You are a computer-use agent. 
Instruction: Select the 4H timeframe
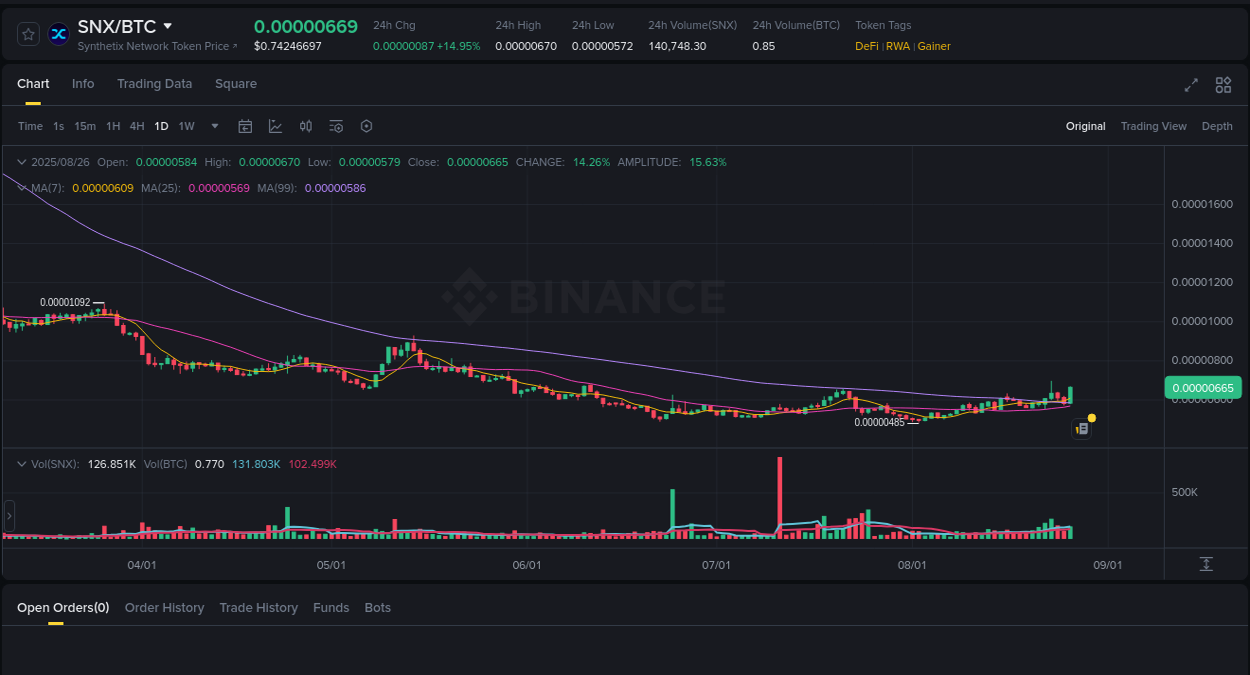tap(137, 126)
